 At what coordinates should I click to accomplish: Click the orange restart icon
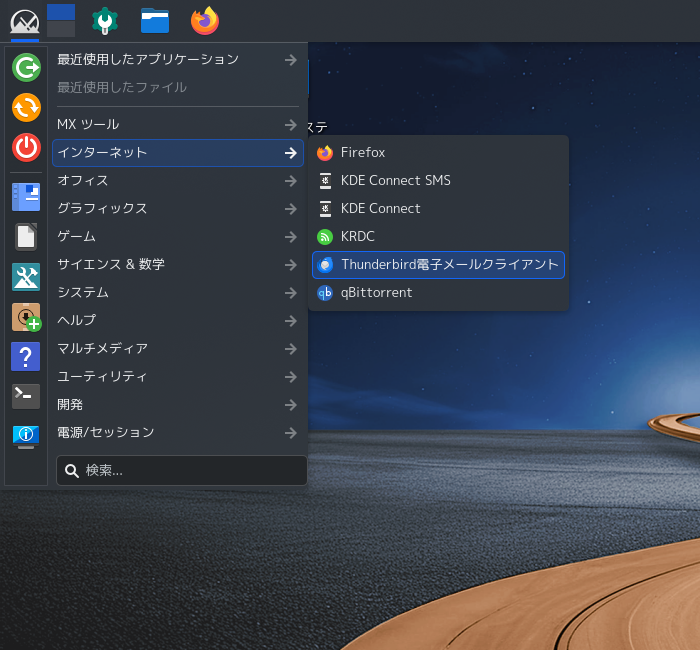pyautogui.click(x=26, y=108)
